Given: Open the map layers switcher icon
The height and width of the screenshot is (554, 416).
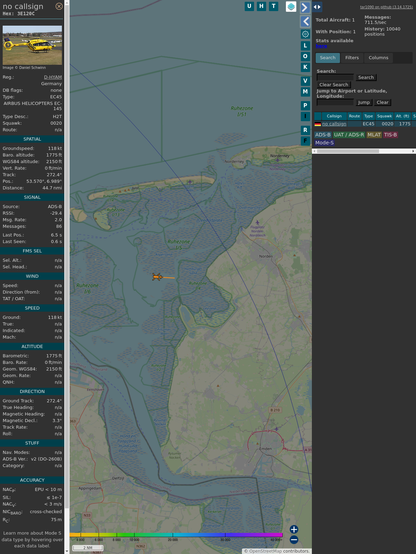Looking at the screenshot, I should coord(291,6).
